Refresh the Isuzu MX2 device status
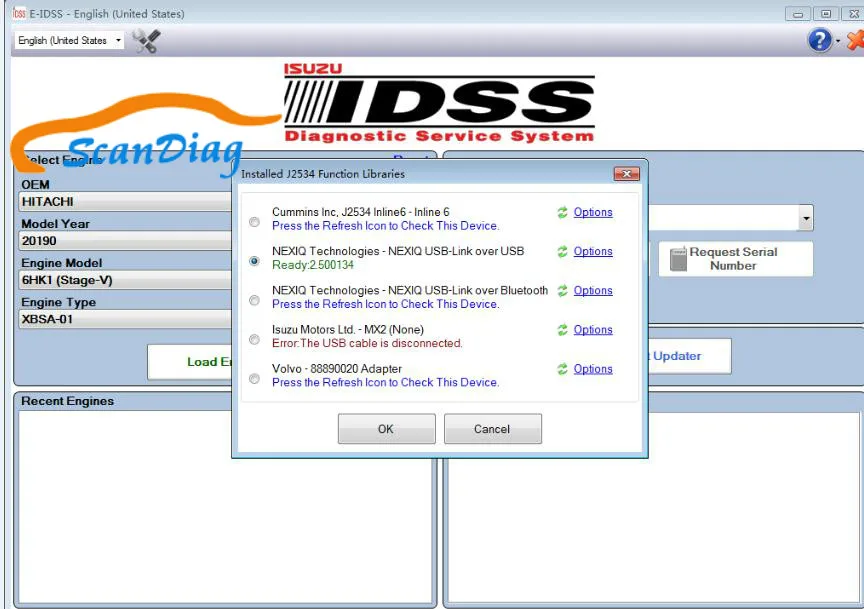This screenshot has height=609, width=864. (562, 330)
